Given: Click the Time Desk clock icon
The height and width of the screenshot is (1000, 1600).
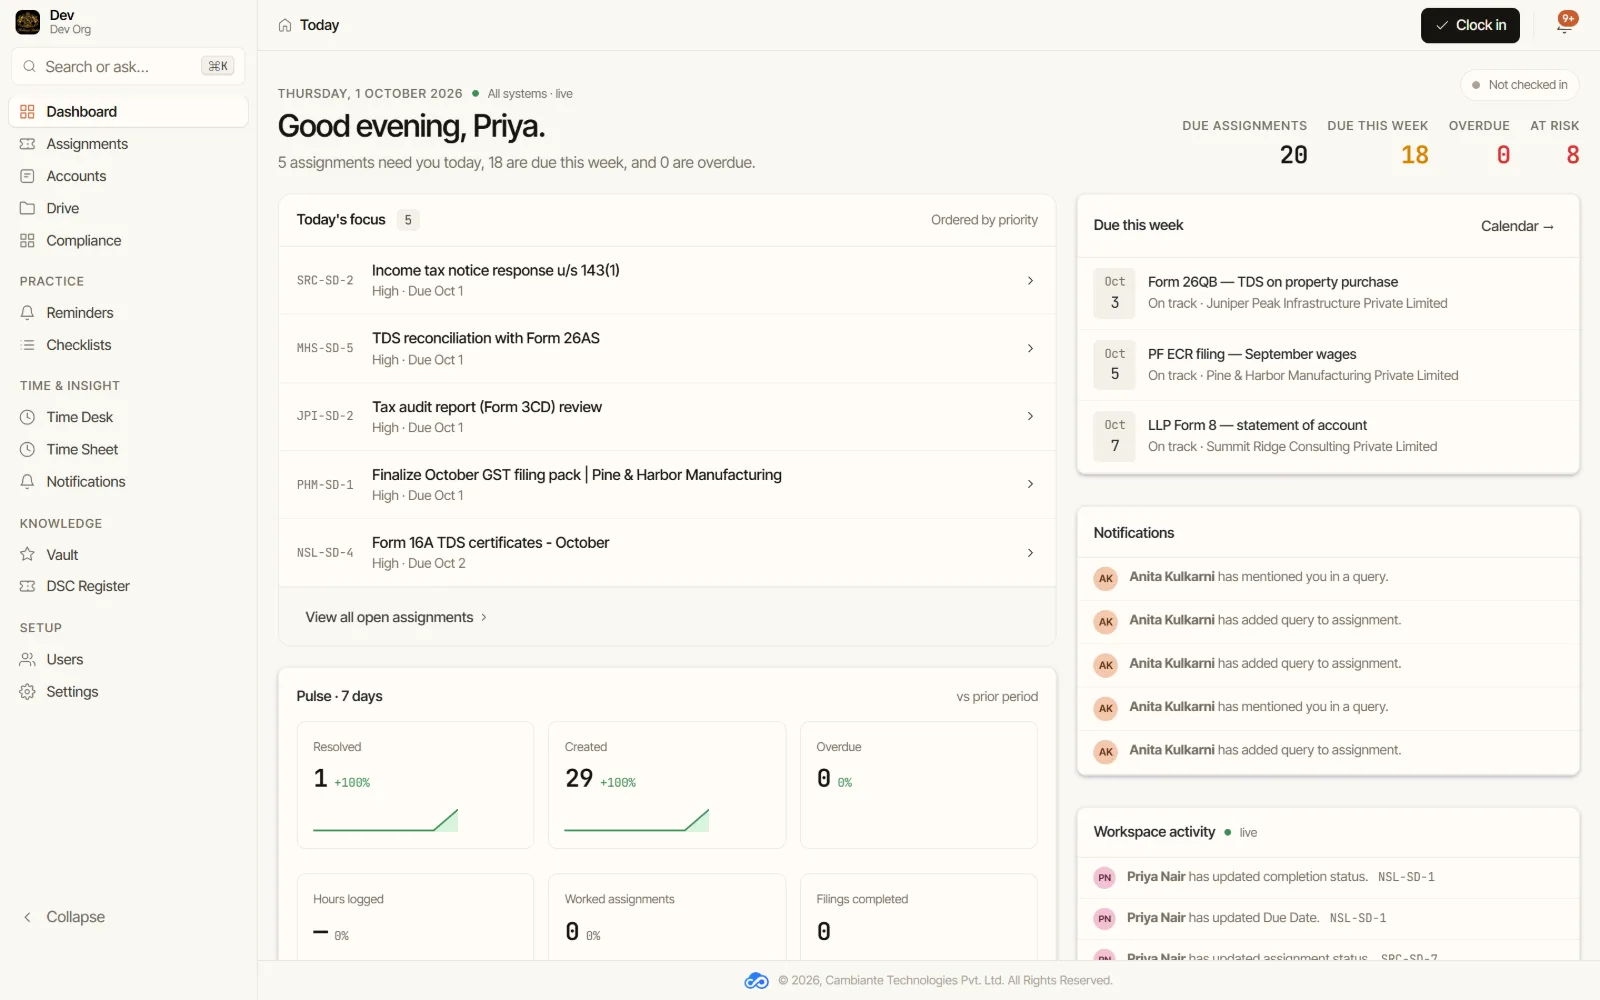Looking at the screenshot, I should 27,417.
